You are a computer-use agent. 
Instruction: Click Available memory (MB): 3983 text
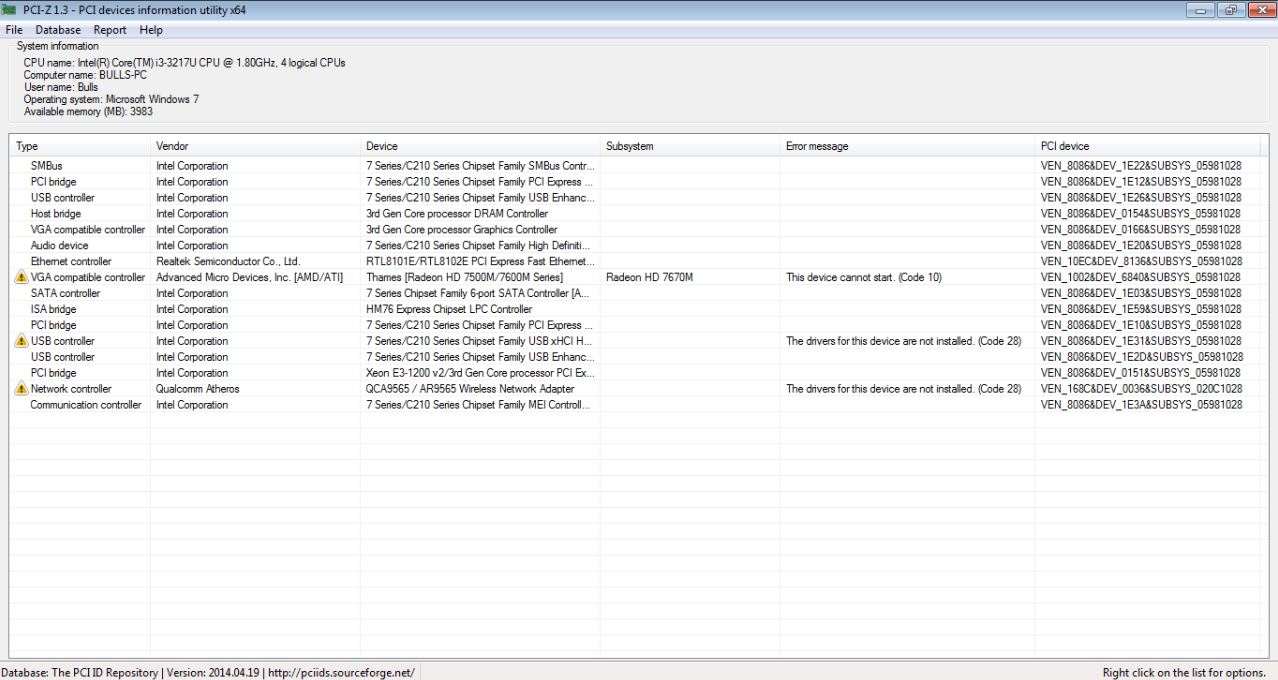(x=89, y=112)
